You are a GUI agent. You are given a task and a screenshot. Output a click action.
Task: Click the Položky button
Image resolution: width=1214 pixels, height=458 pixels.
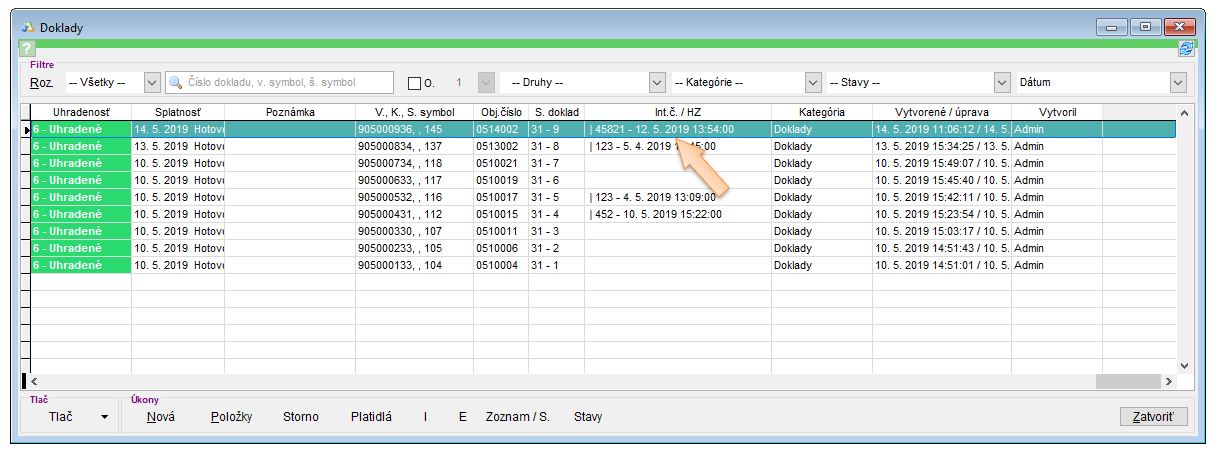229,417
